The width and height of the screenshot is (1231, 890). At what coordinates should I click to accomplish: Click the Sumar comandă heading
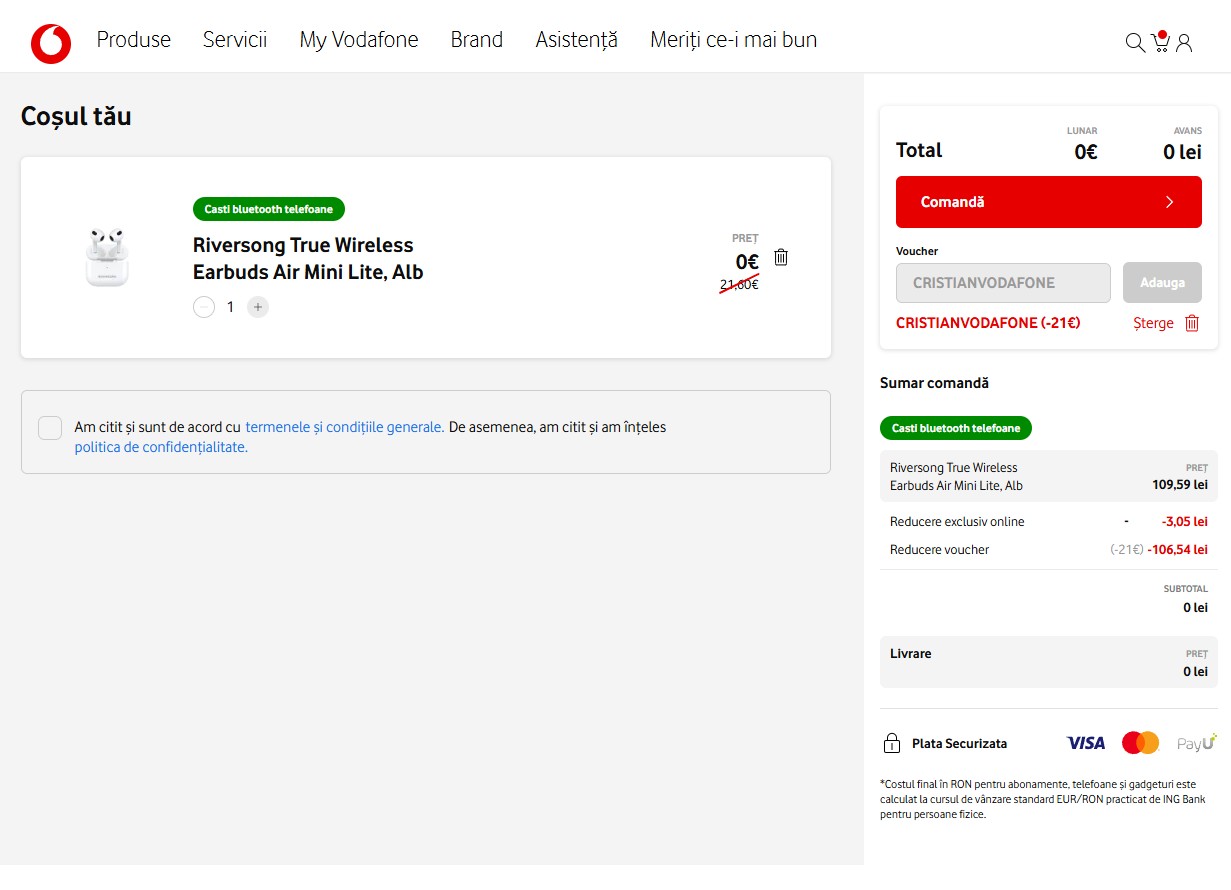(x=934, y=383)
